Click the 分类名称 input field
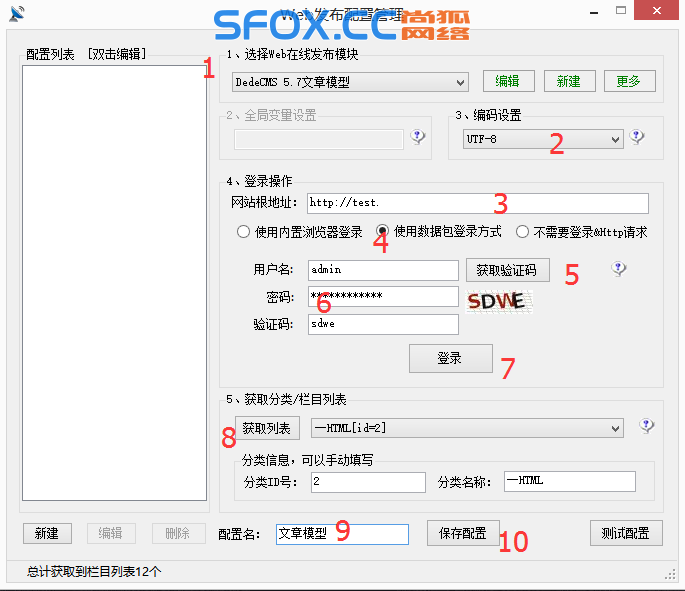 (x=570, y=481)
